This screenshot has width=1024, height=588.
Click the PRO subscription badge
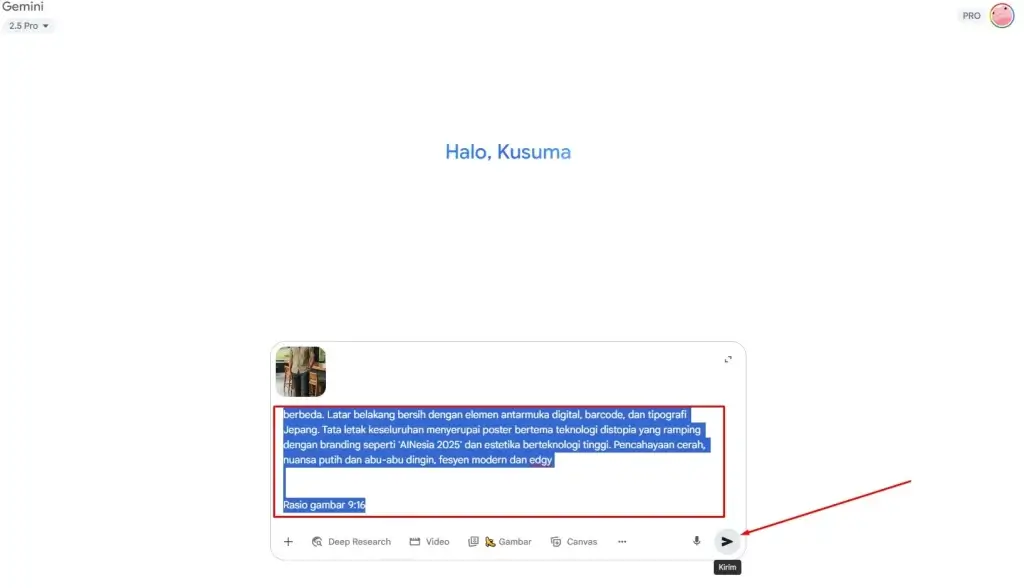(x=971, y=16)
